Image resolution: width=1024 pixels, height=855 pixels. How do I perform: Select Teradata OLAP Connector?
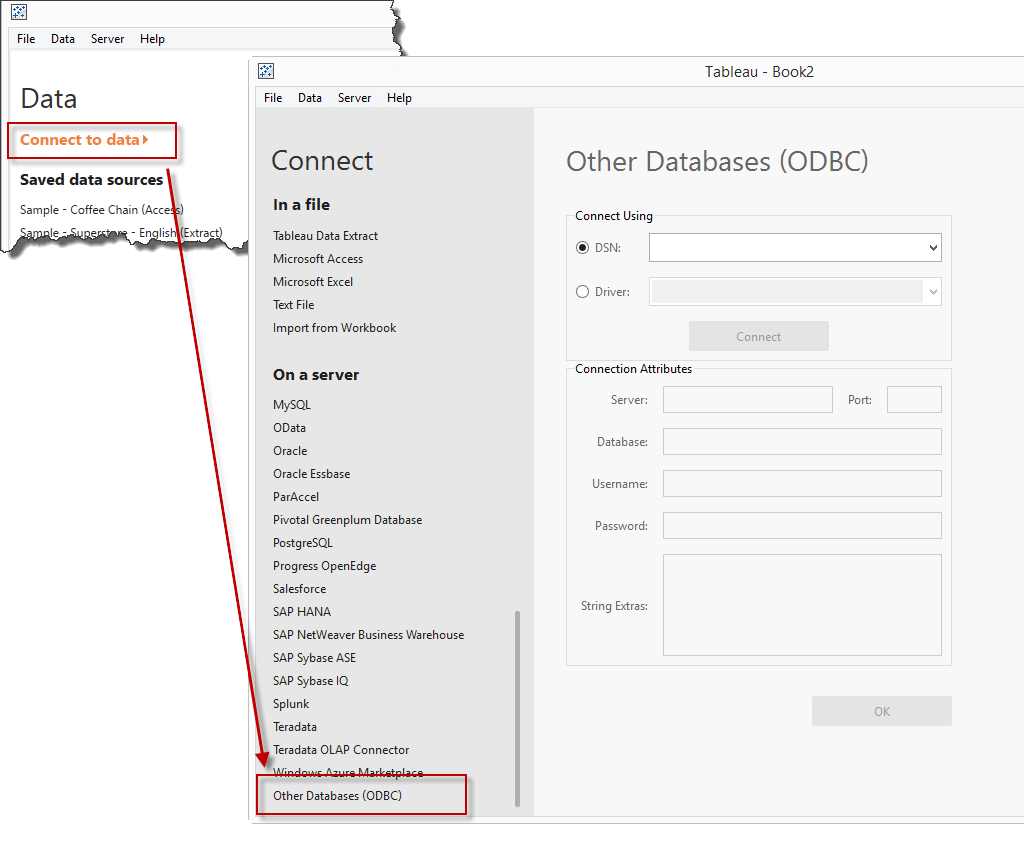pyautogui.click(x=341, y=750)
